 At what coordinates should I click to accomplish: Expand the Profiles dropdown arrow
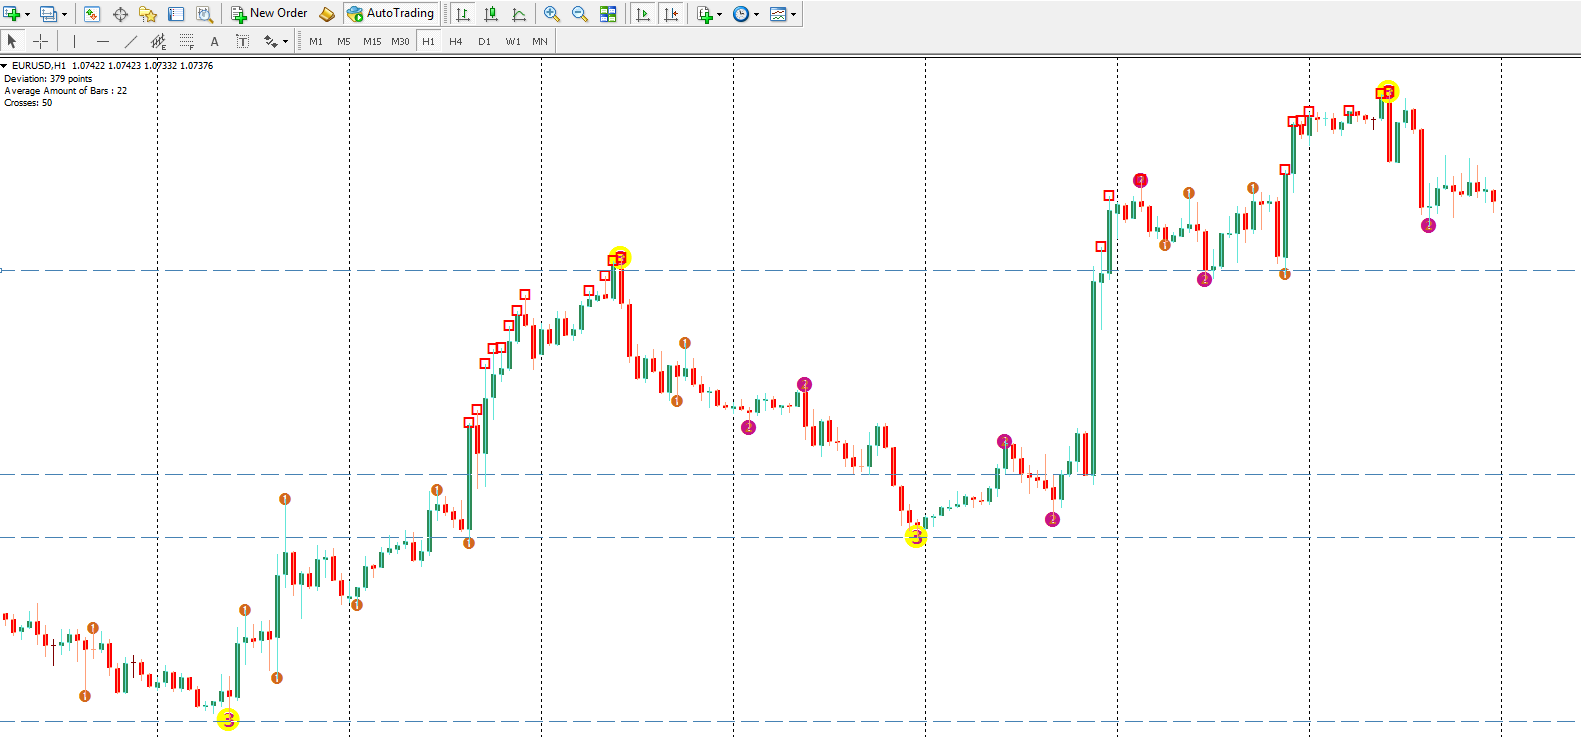64,14
